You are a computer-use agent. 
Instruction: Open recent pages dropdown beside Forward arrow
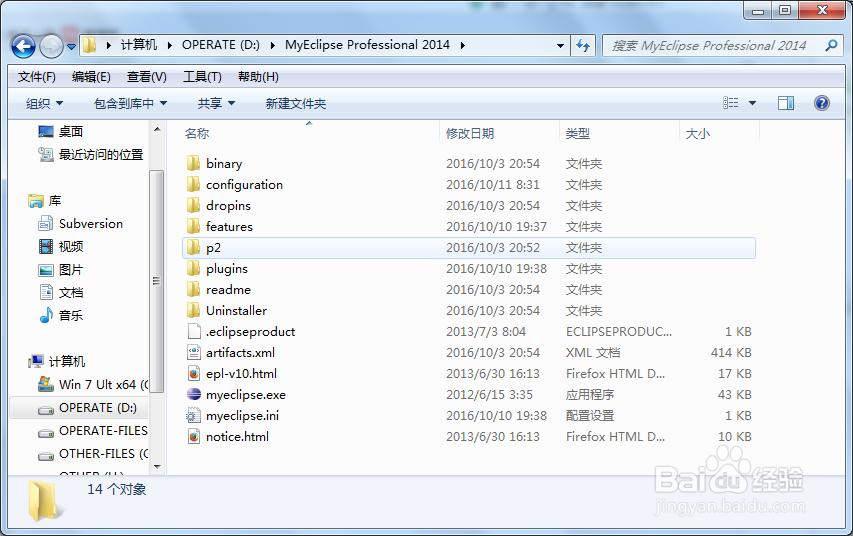71,47
